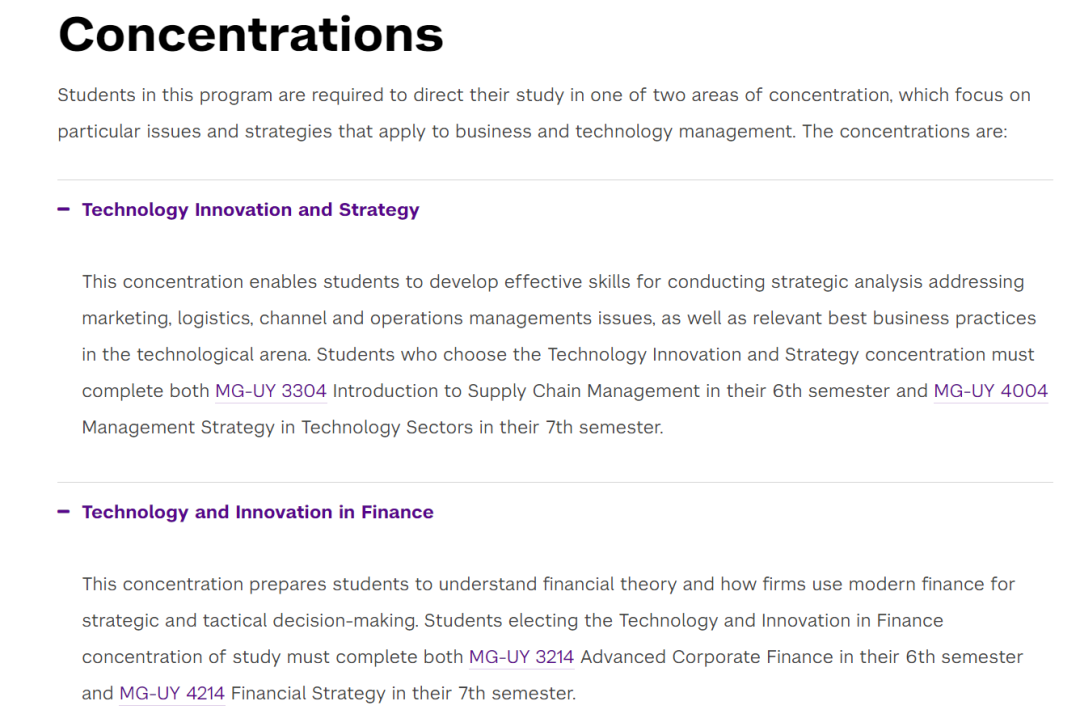Collapse section via minus icon beside Technology Innovation and Strategy

pyautogui.click(x=63, y=209)
